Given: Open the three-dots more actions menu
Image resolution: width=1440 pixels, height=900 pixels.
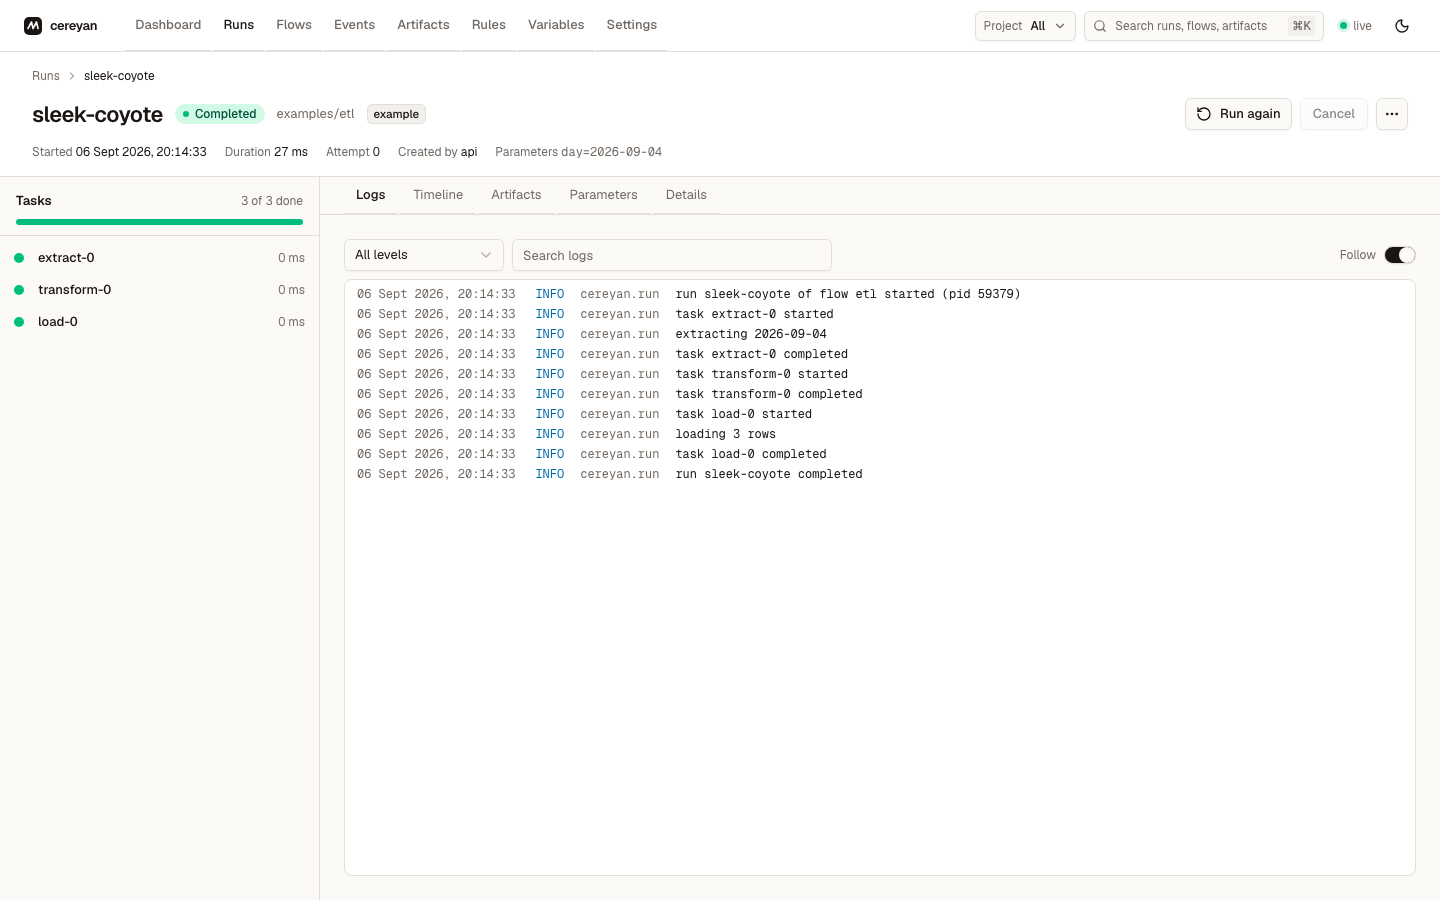Looking at the screenshot, I should 1392,114.
